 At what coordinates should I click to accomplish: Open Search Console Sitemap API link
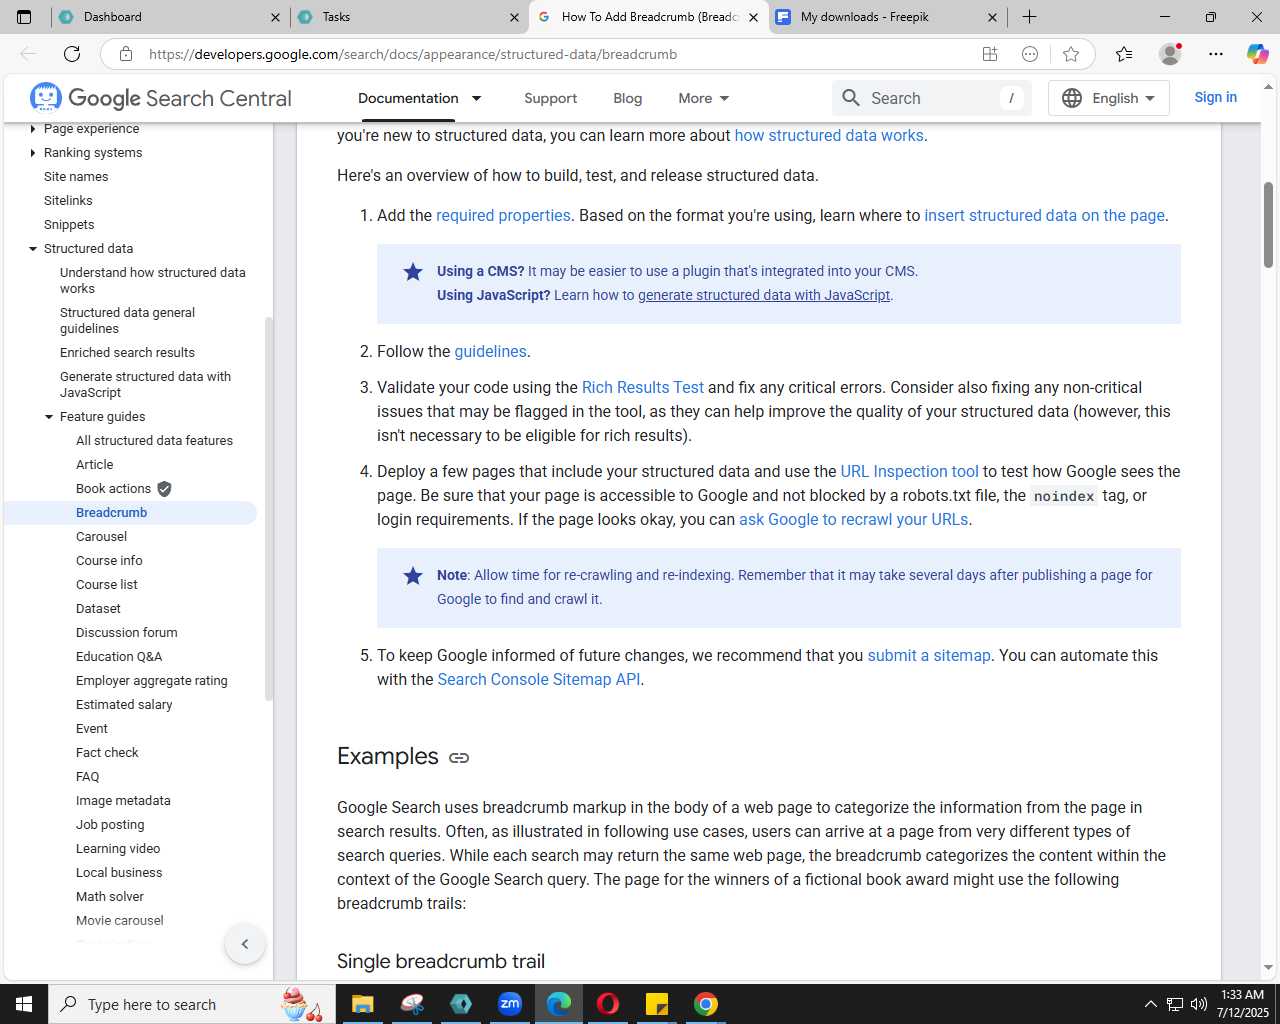coord(539,679)
